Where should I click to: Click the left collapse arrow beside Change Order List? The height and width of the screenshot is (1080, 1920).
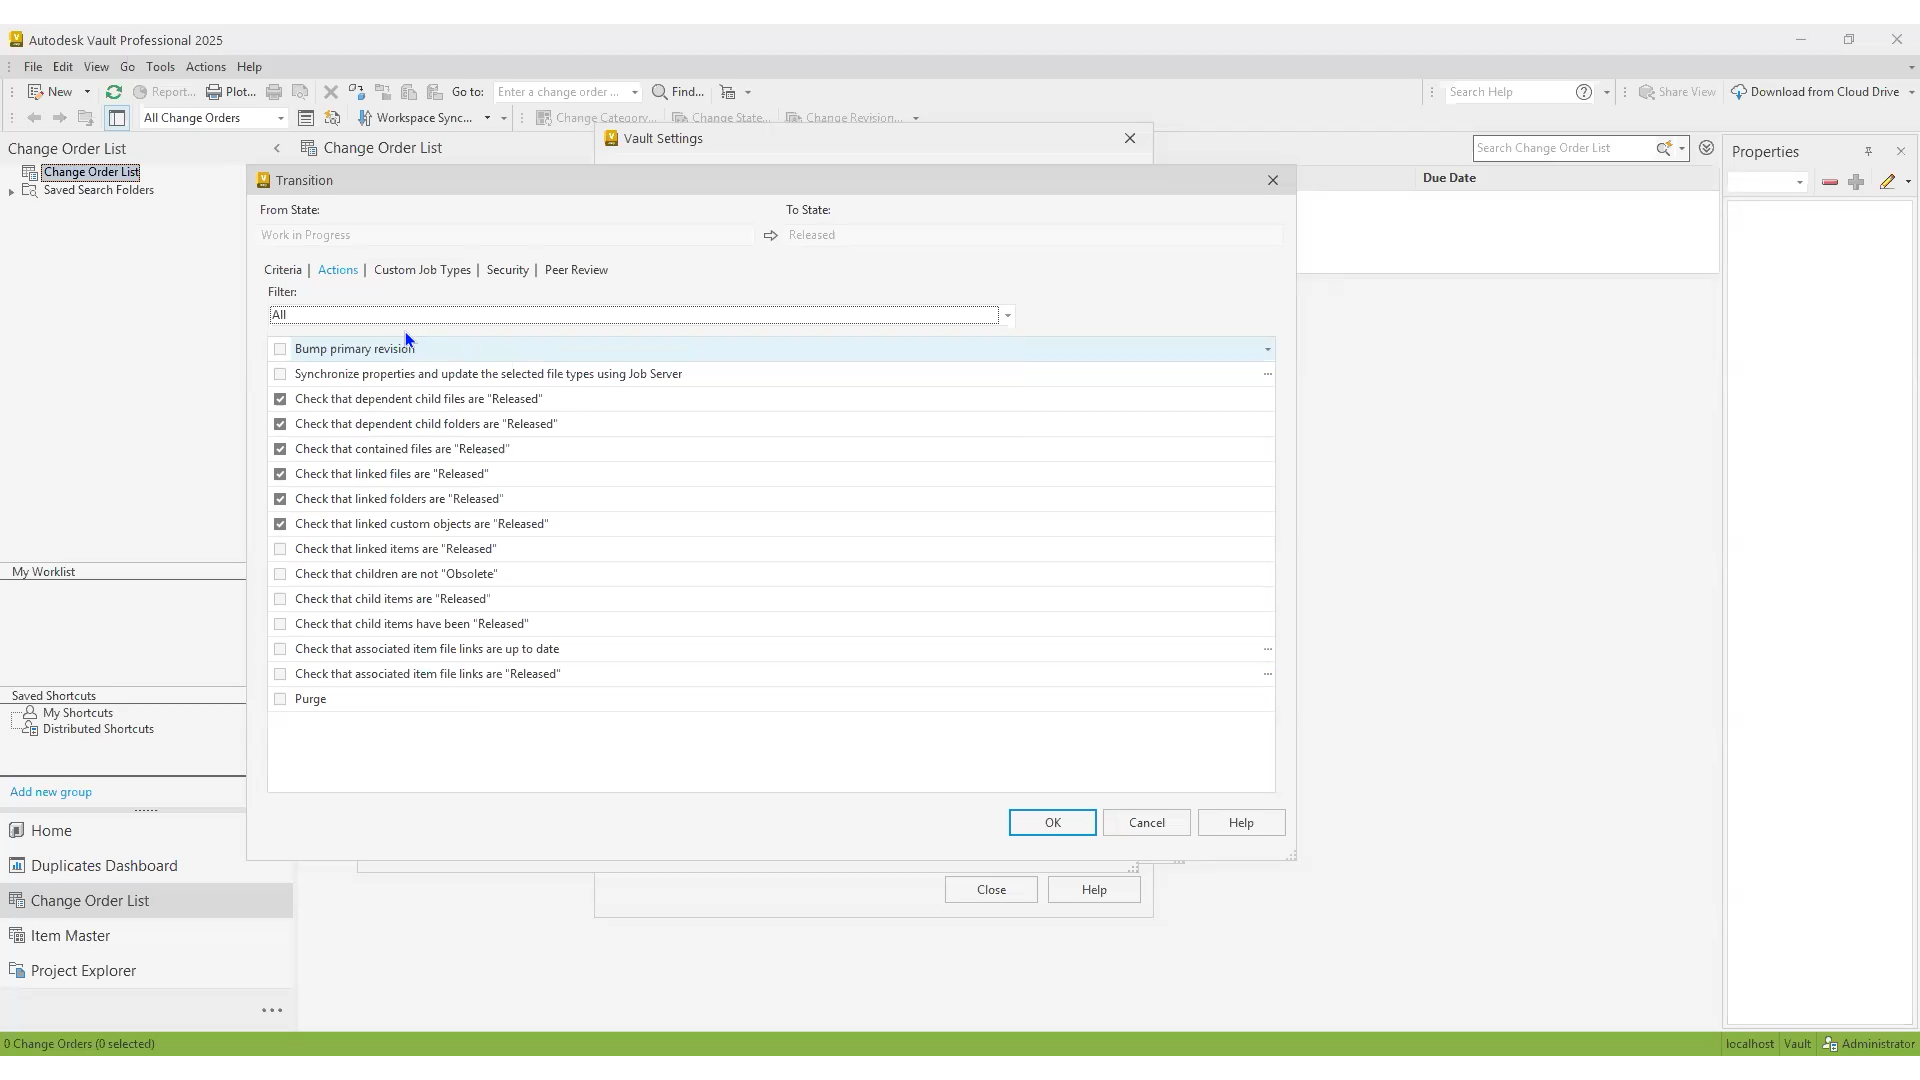(277, 148)
